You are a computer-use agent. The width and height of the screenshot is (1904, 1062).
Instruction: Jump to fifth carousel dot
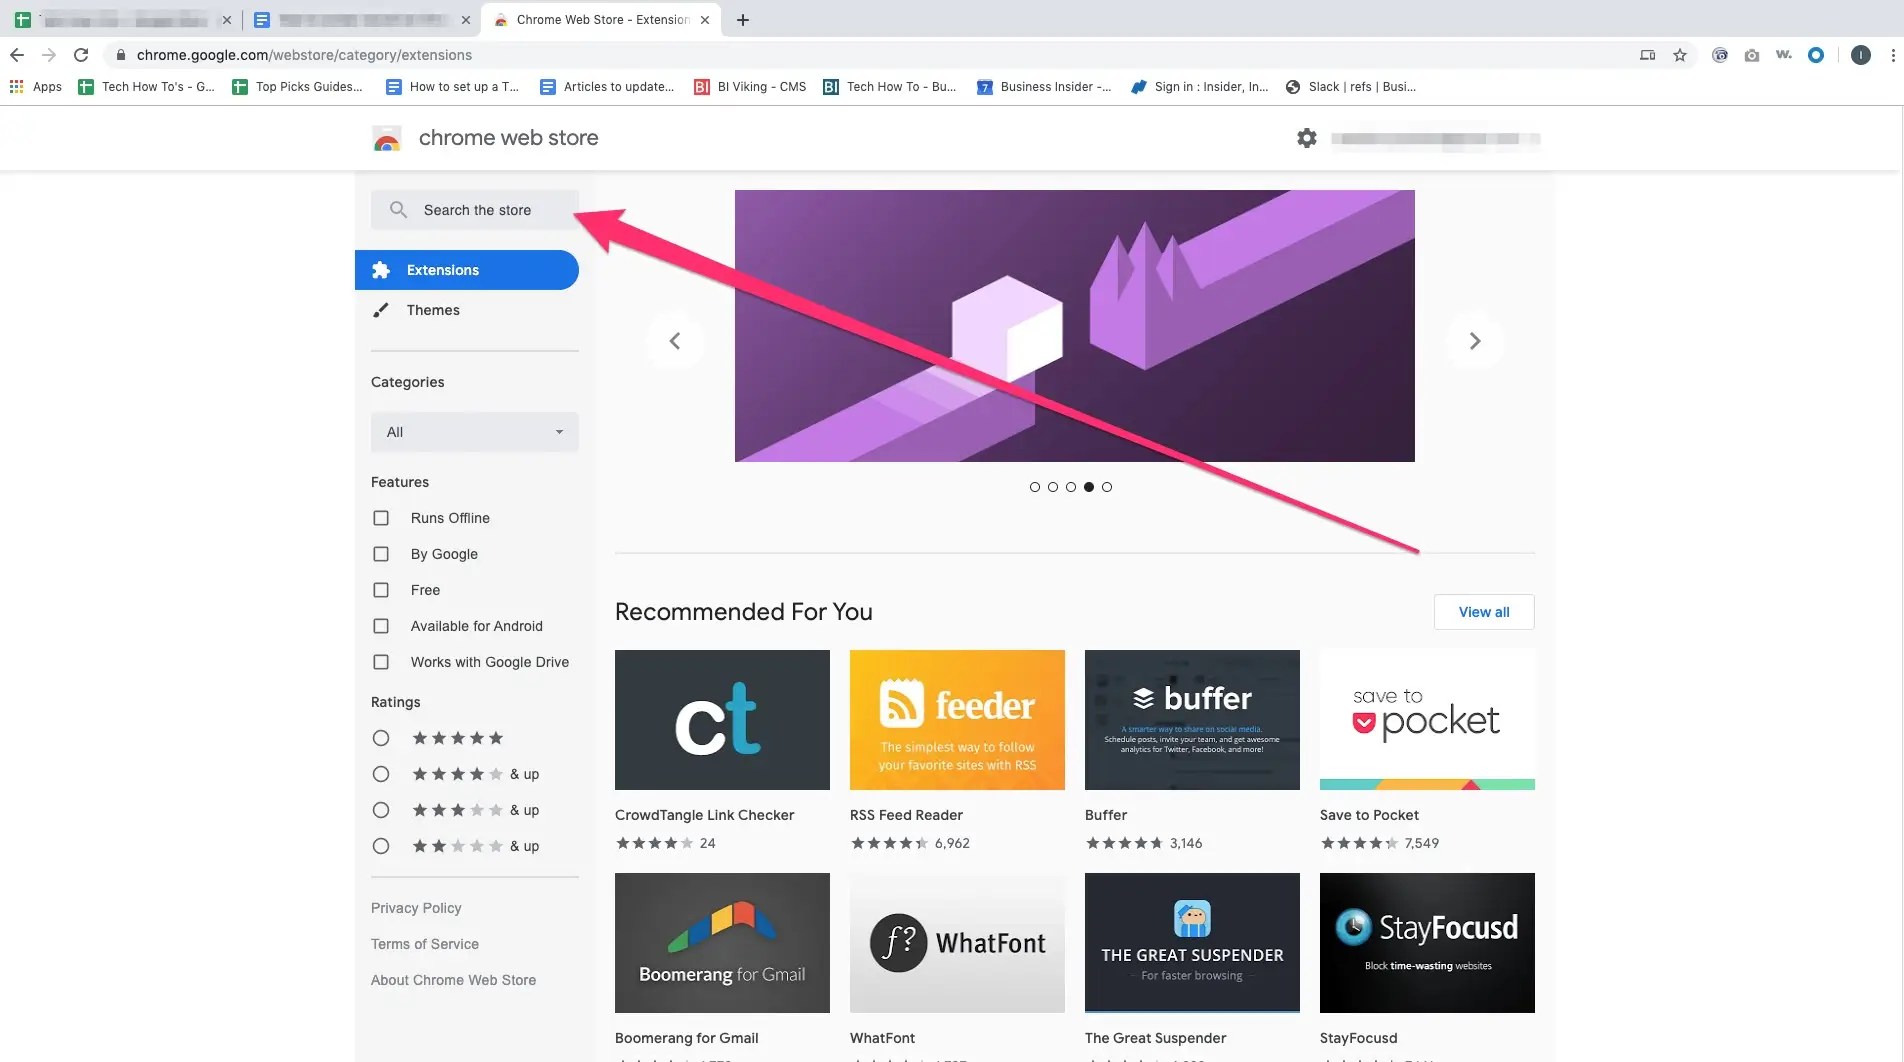tap(1106, 487)
